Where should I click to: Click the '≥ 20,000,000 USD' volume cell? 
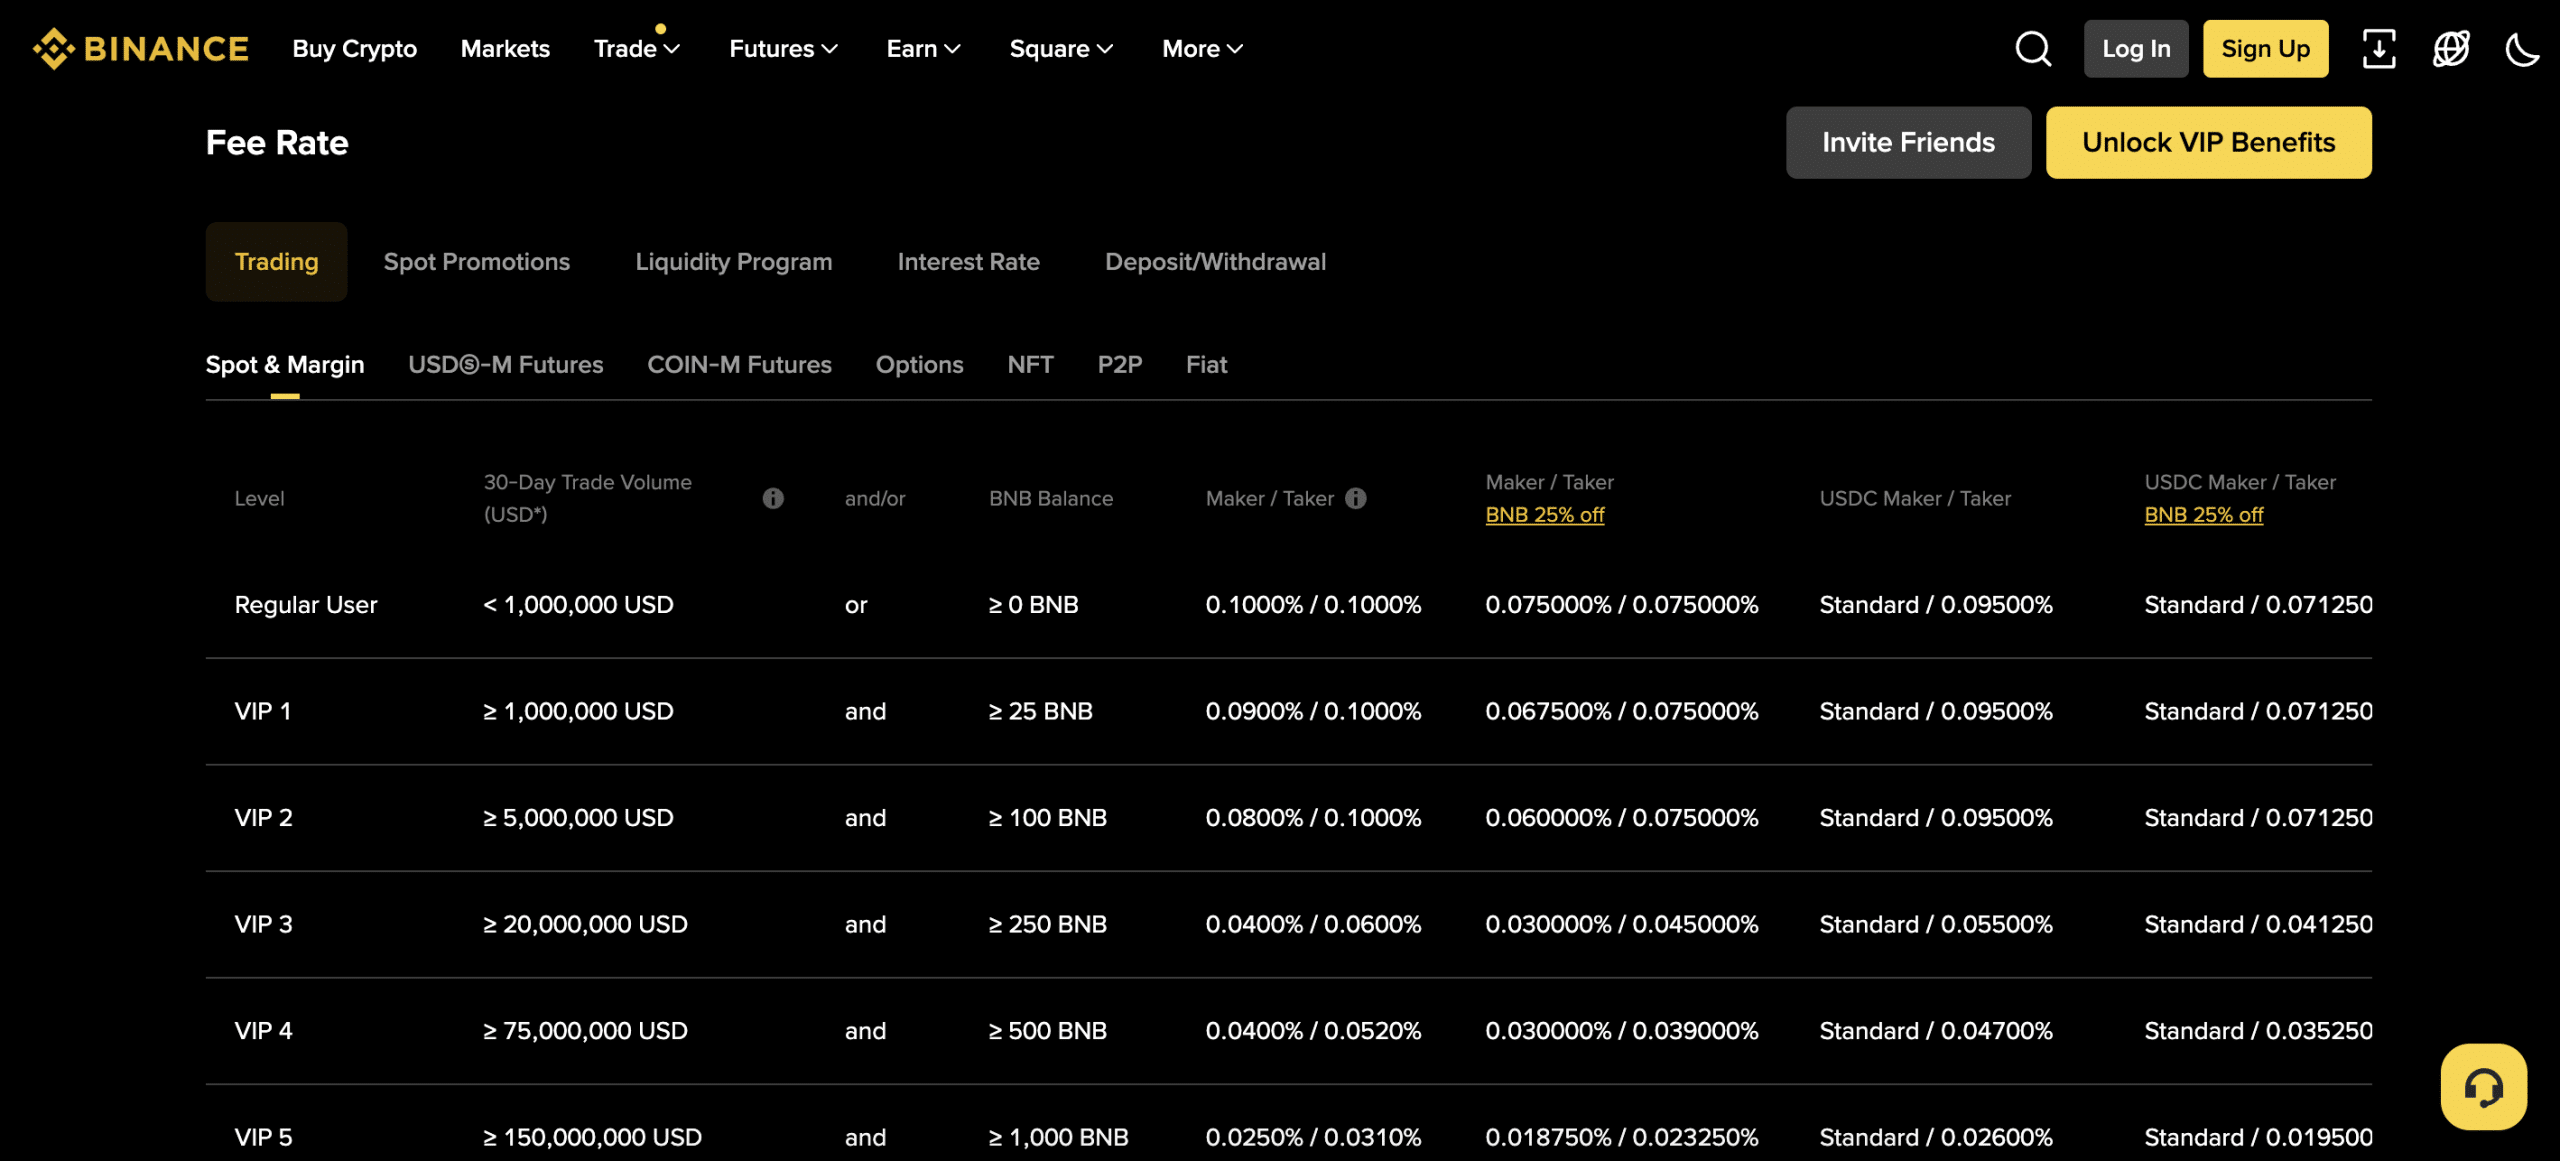coord(585,924)
